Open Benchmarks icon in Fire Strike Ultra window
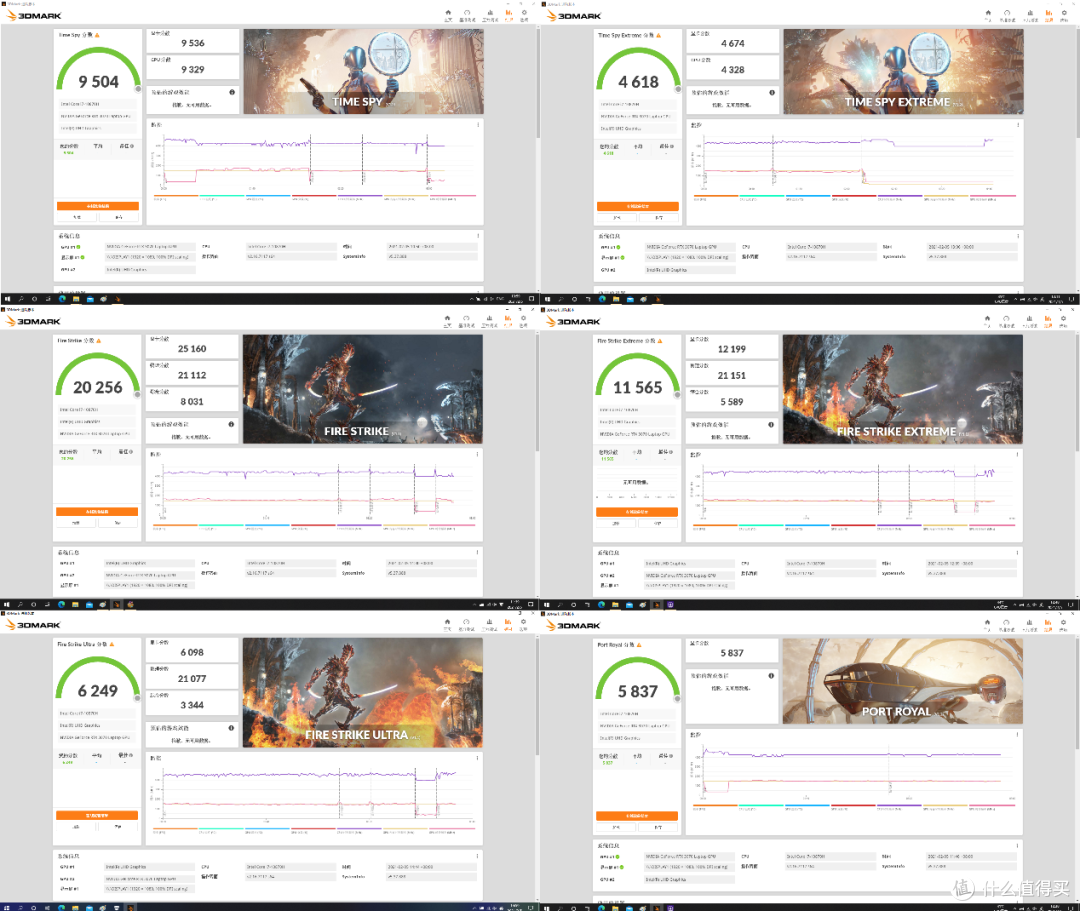This screenshot has height=911, width=1080. [x=466, y=624]
